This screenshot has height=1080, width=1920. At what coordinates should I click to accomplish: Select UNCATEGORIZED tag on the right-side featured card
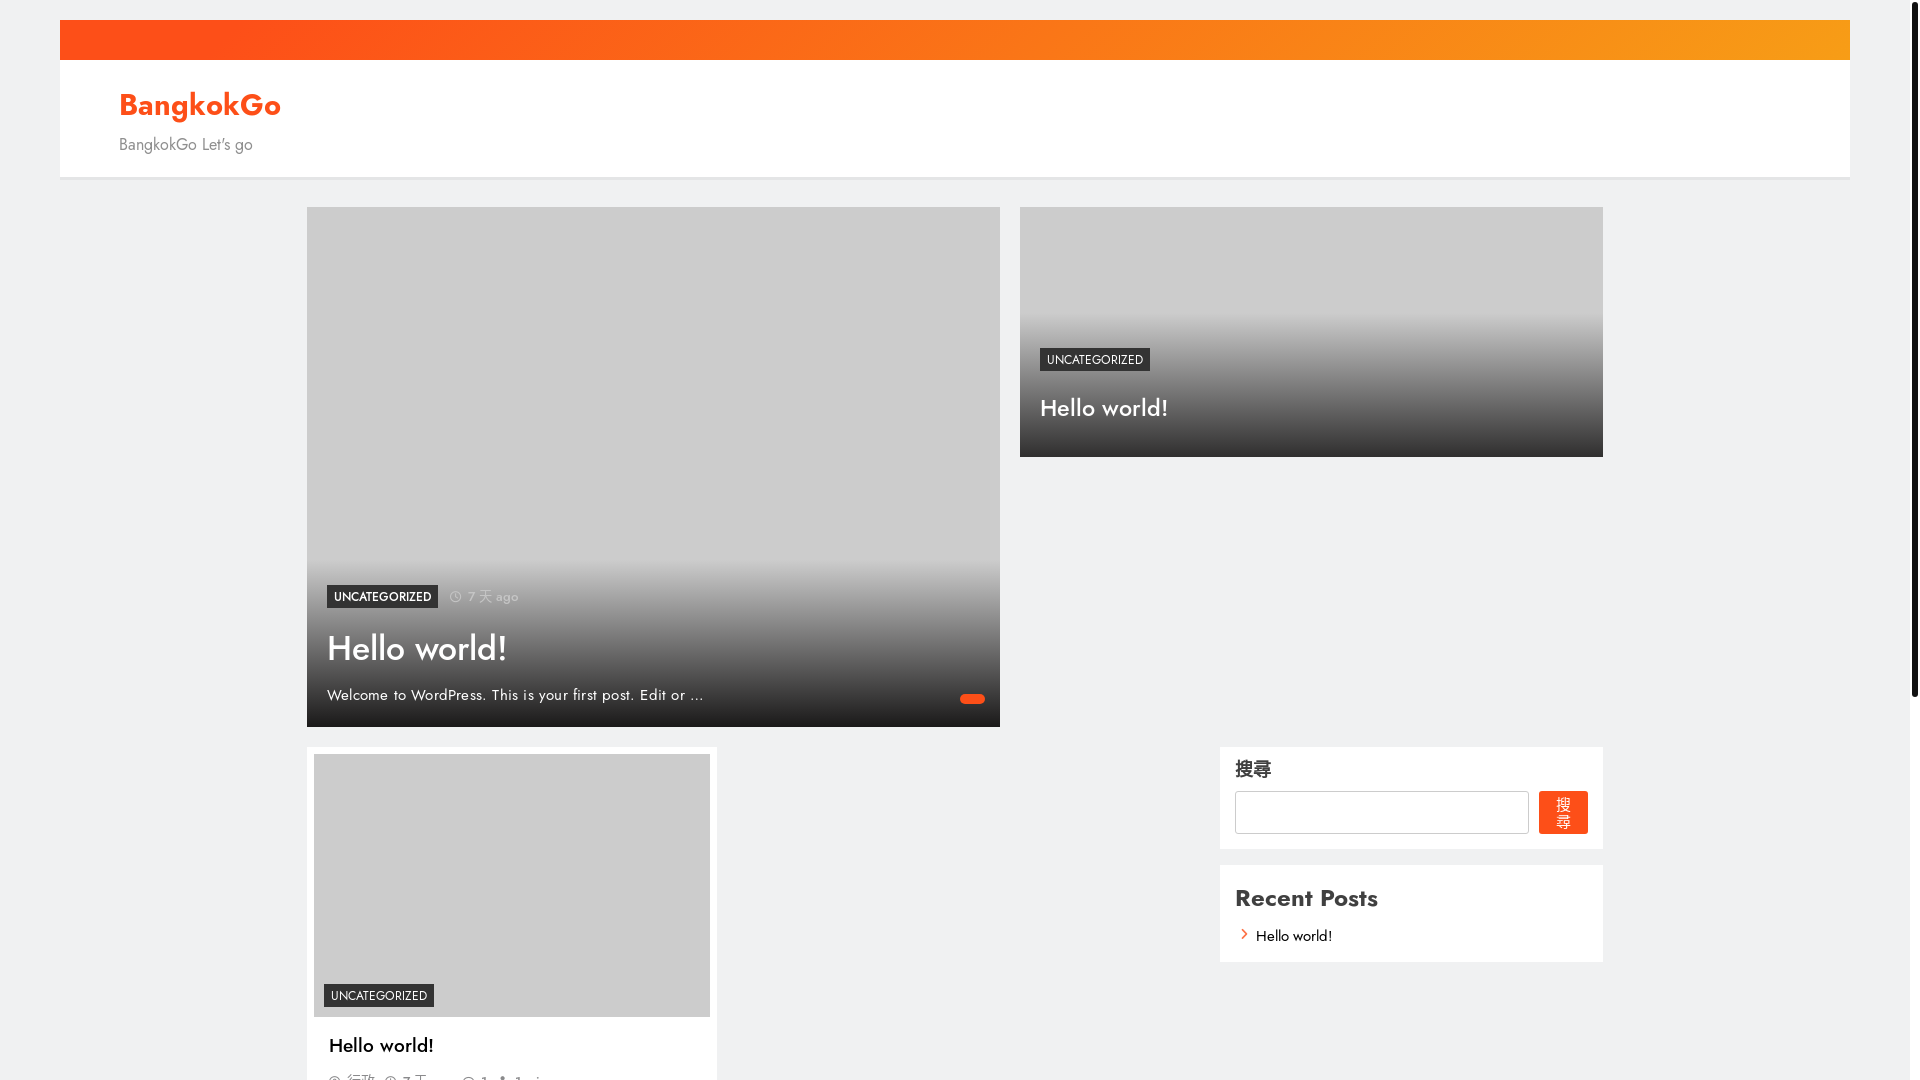coord(1095,360)
